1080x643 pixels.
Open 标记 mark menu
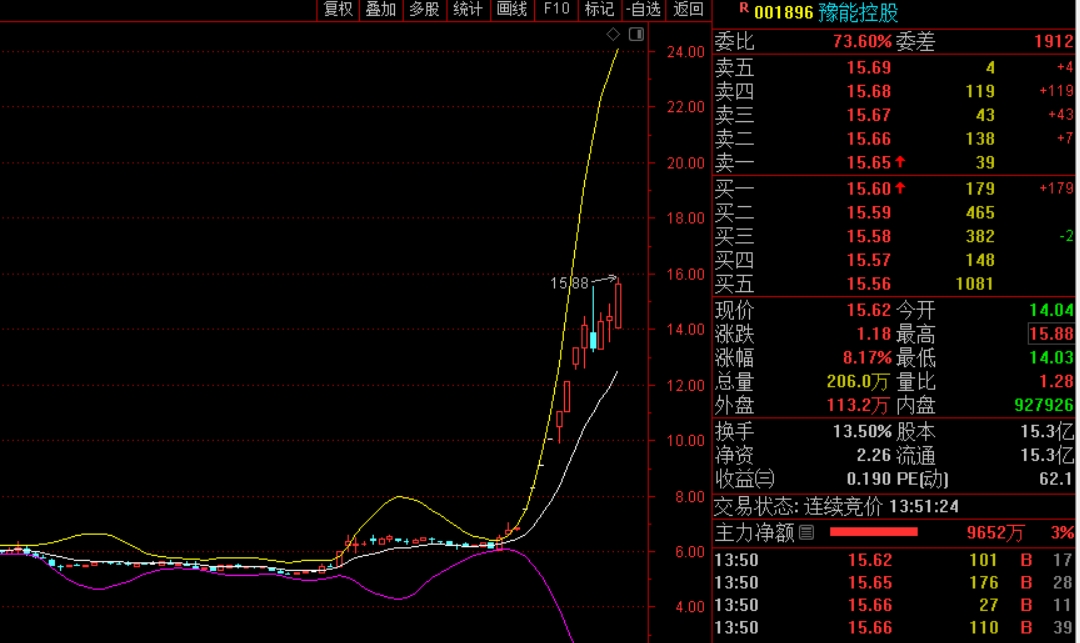coord(599,10)
